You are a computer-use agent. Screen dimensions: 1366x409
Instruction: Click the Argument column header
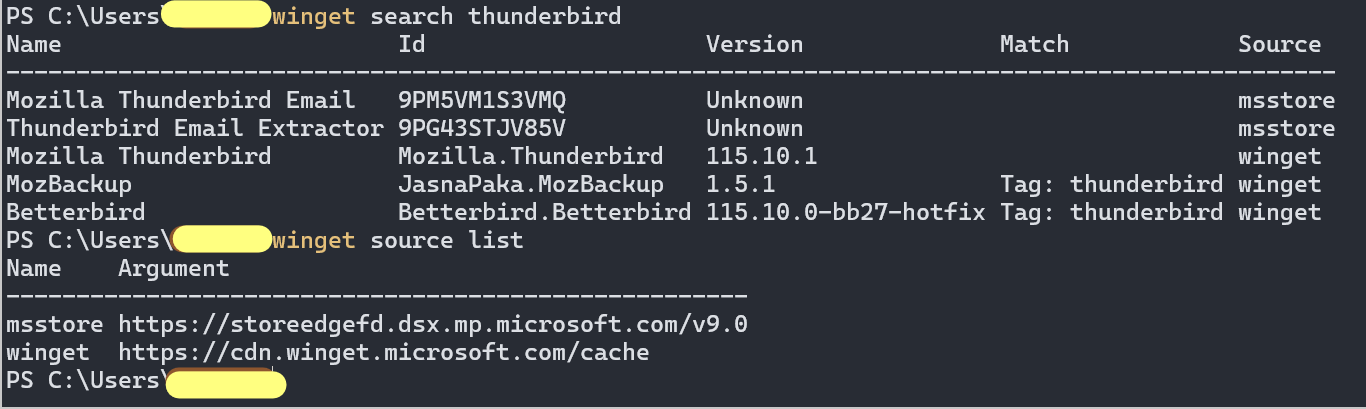pyautogui.click(x=174, y=268)
